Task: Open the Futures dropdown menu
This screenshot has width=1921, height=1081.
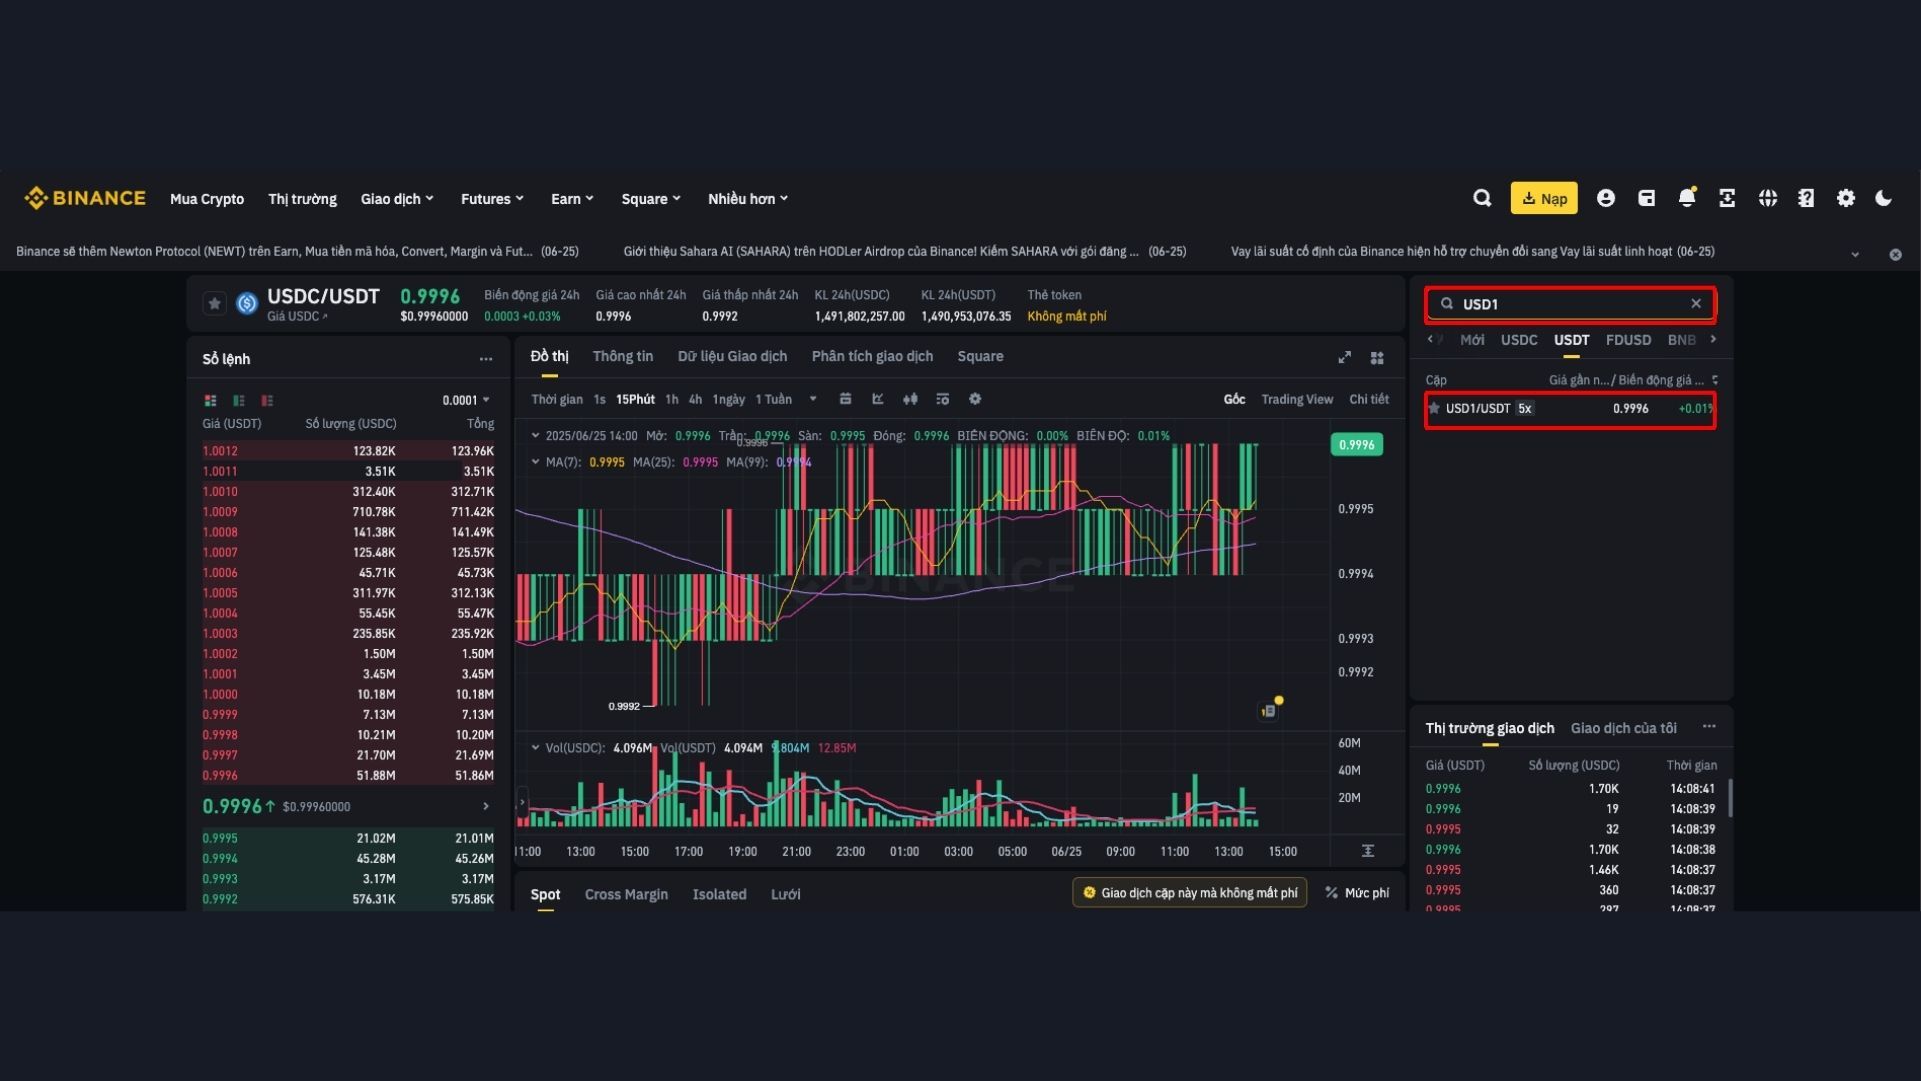Action: tap(492, 199)
